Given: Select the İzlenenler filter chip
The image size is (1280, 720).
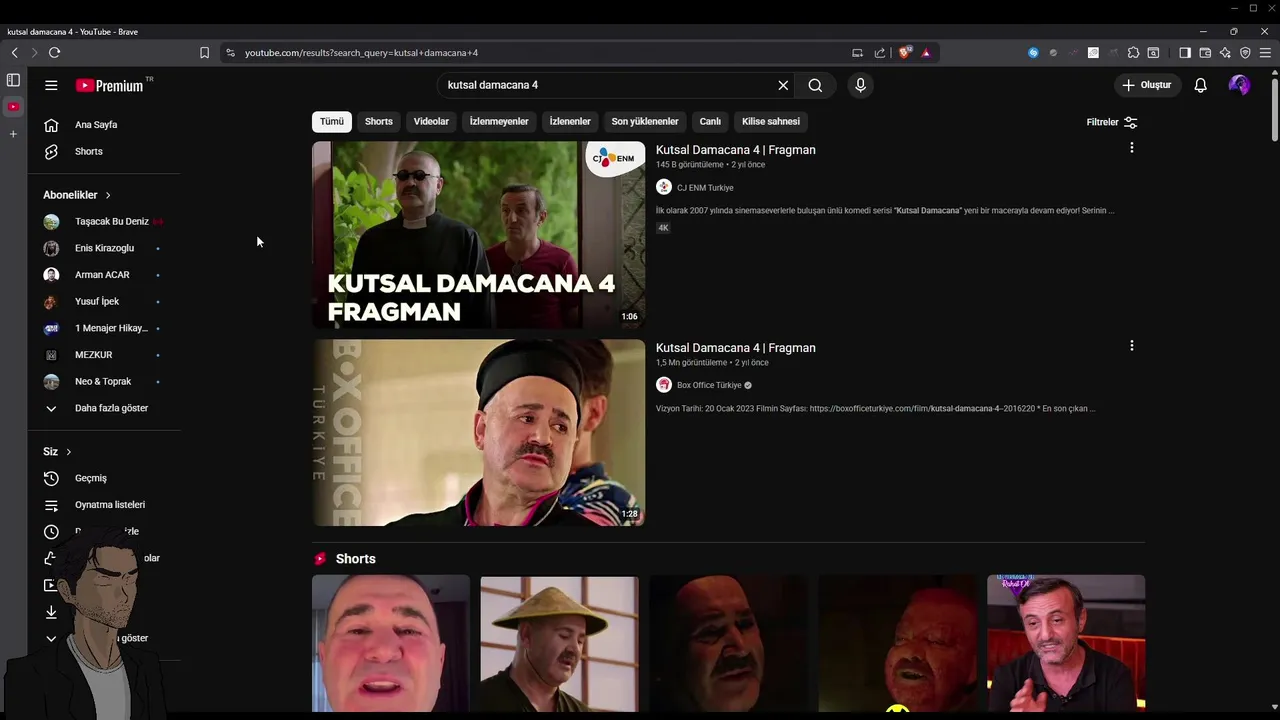Looking at the screenshot, I should point(570,122).
